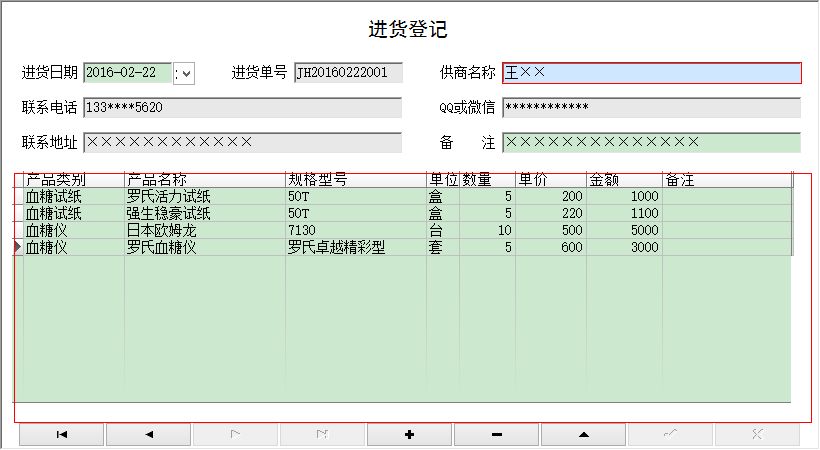Click the 数量 column header
This screenshot has width=820, height=450.
488,180
